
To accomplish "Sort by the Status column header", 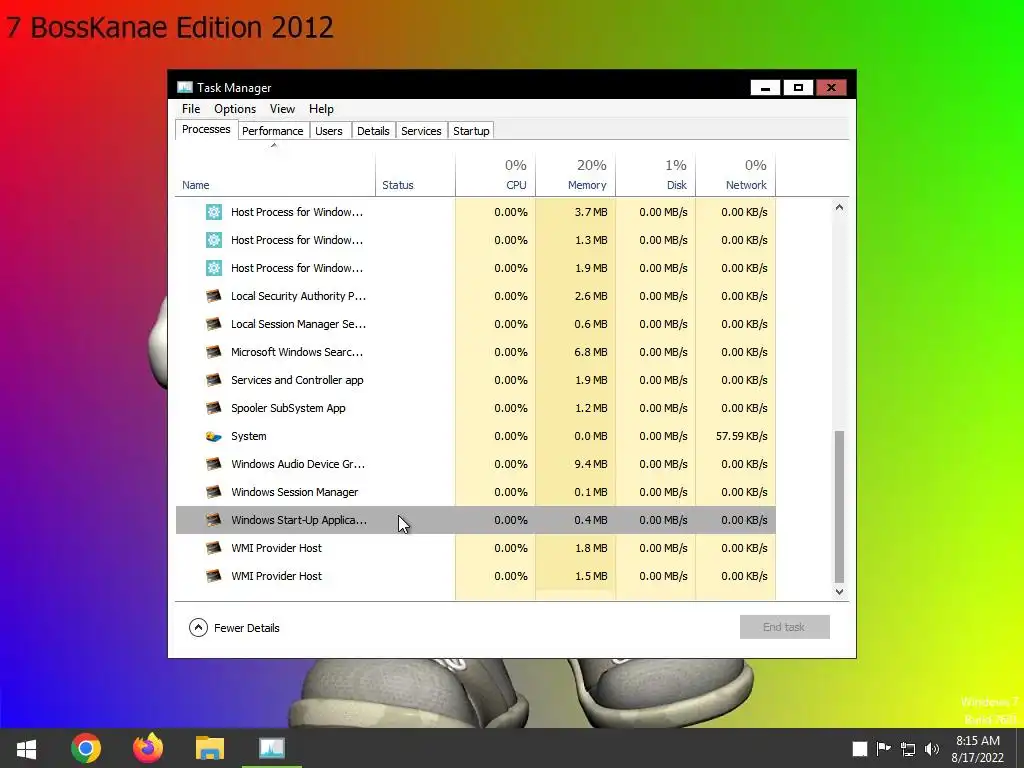I will [415, 174].
